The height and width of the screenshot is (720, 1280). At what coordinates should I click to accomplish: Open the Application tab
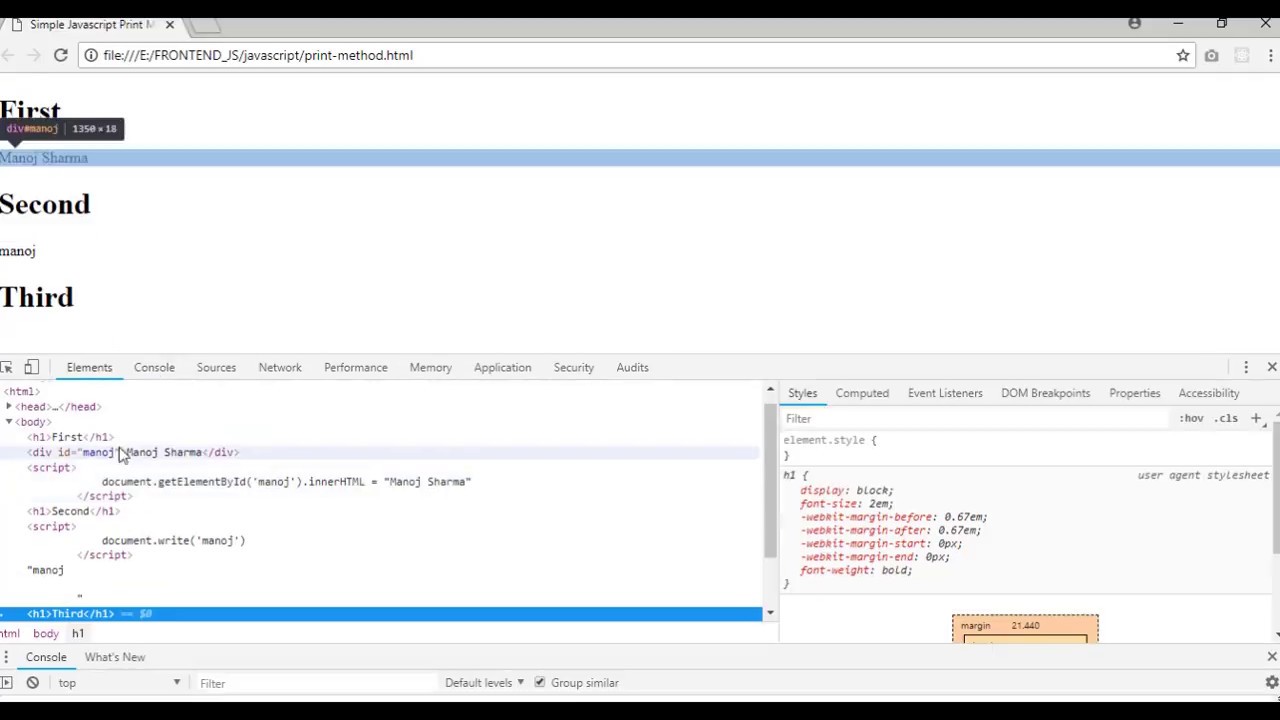coord(502,367)
